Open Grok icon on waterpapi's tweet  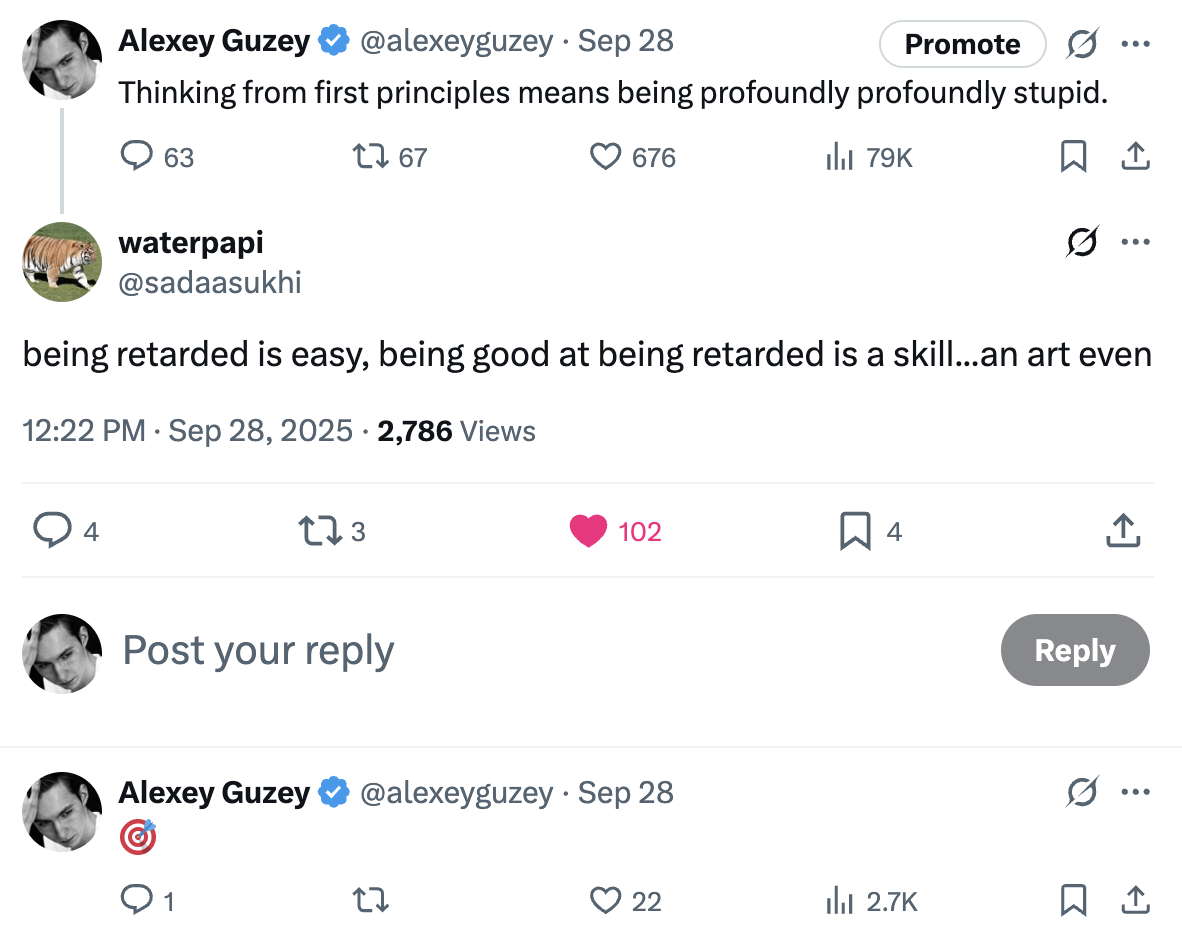tap(1081, 242)
